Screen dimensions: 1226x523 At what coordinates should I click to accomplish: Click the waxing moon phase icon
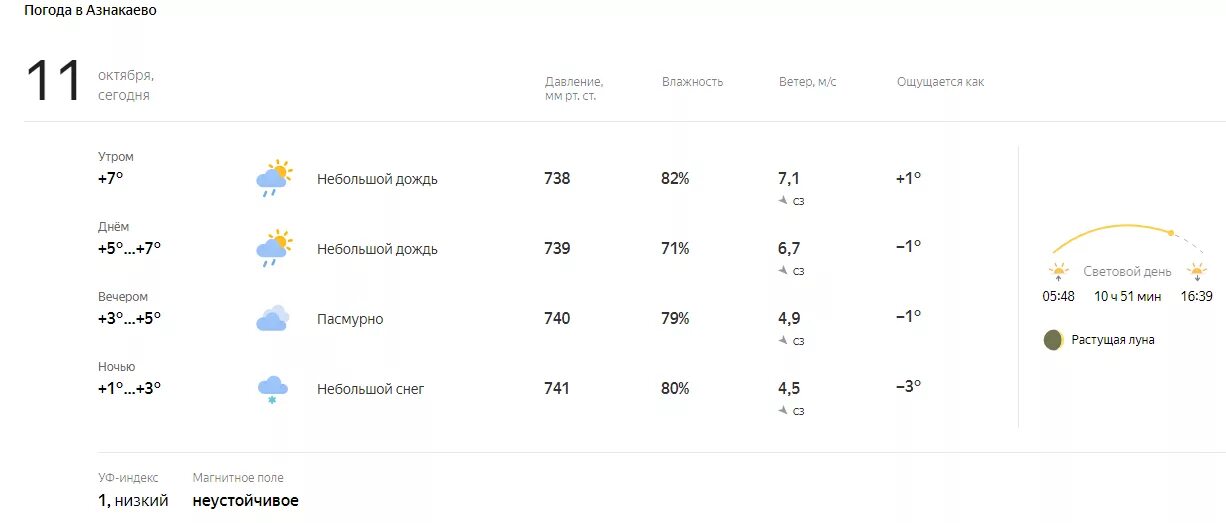[1052, 340]
